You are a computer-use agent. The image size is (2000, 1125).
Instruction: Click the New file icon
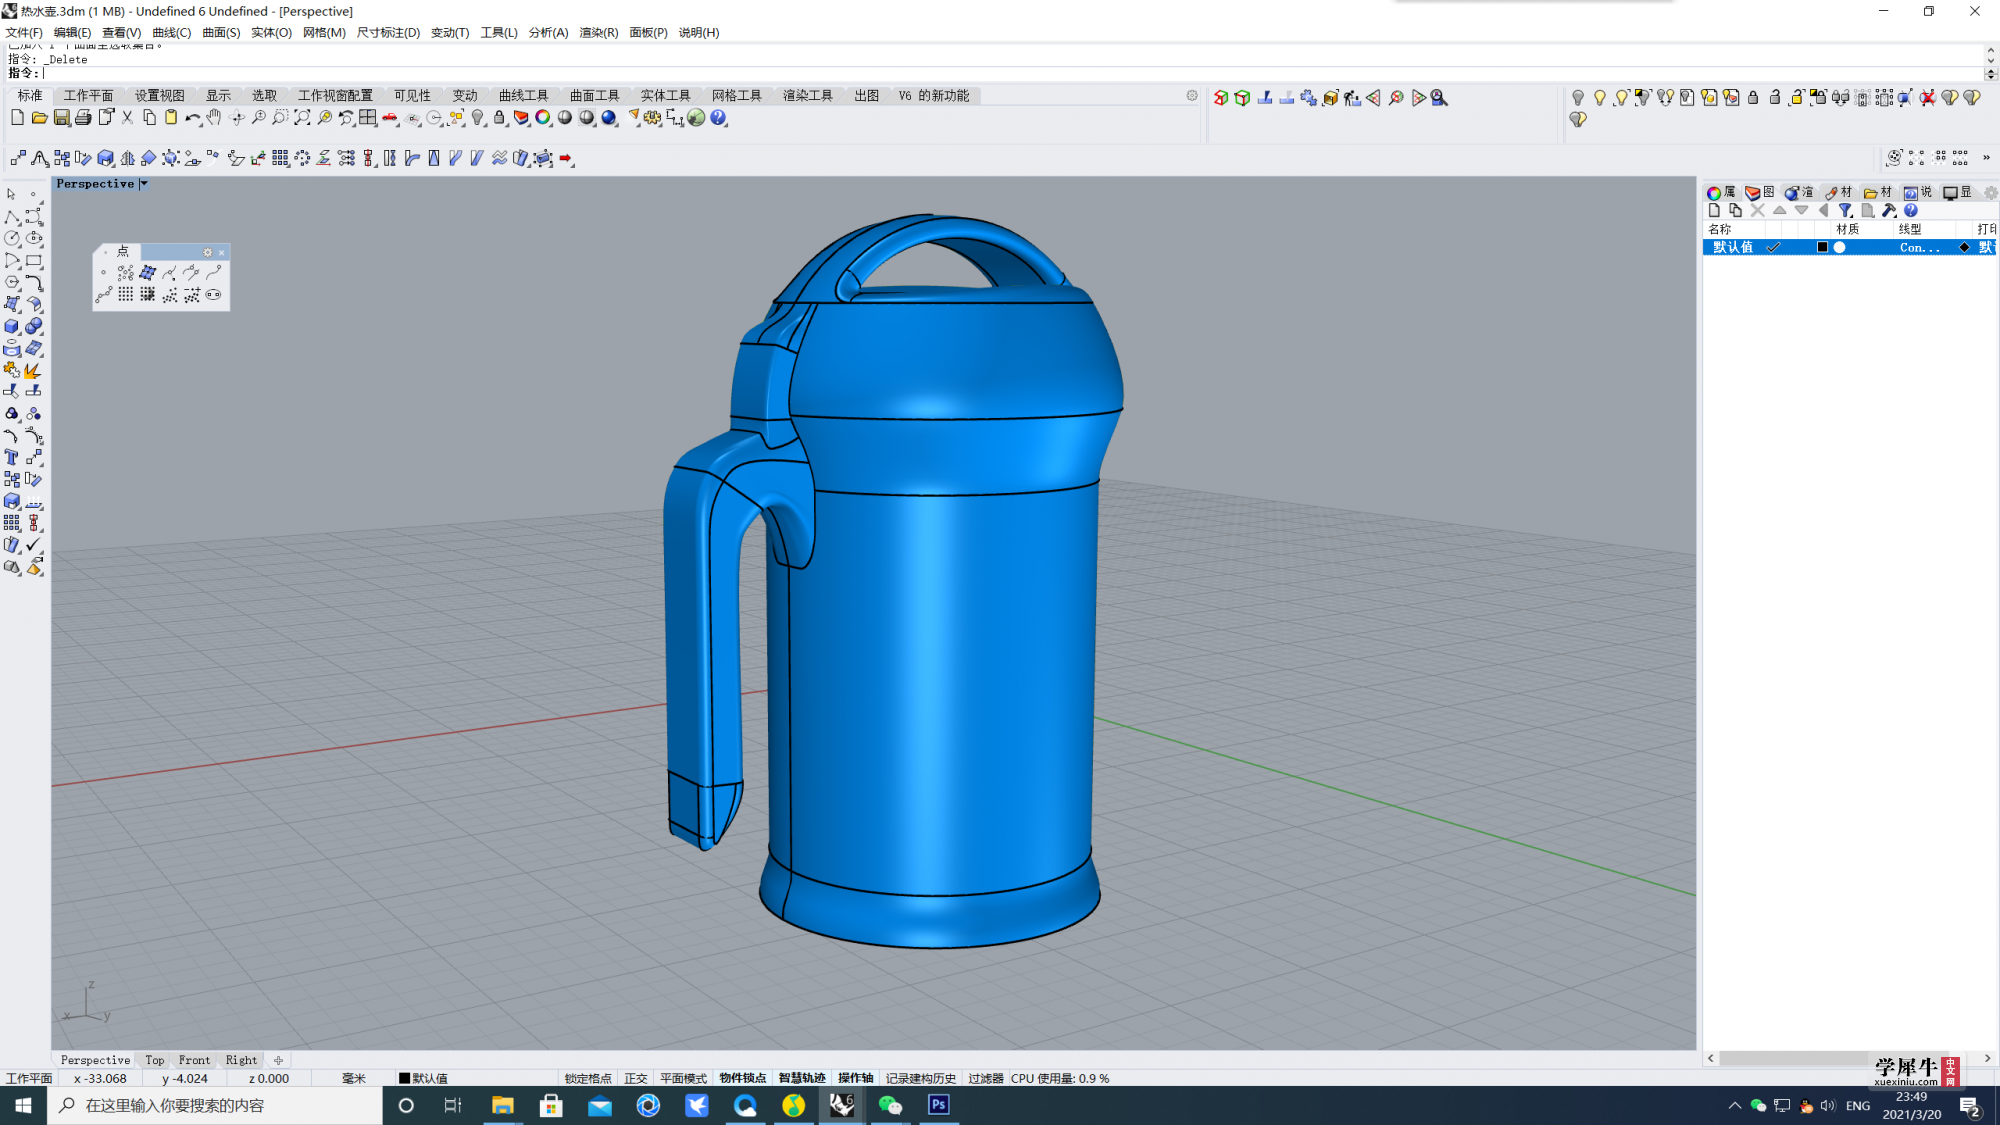[x=17, y=118]
